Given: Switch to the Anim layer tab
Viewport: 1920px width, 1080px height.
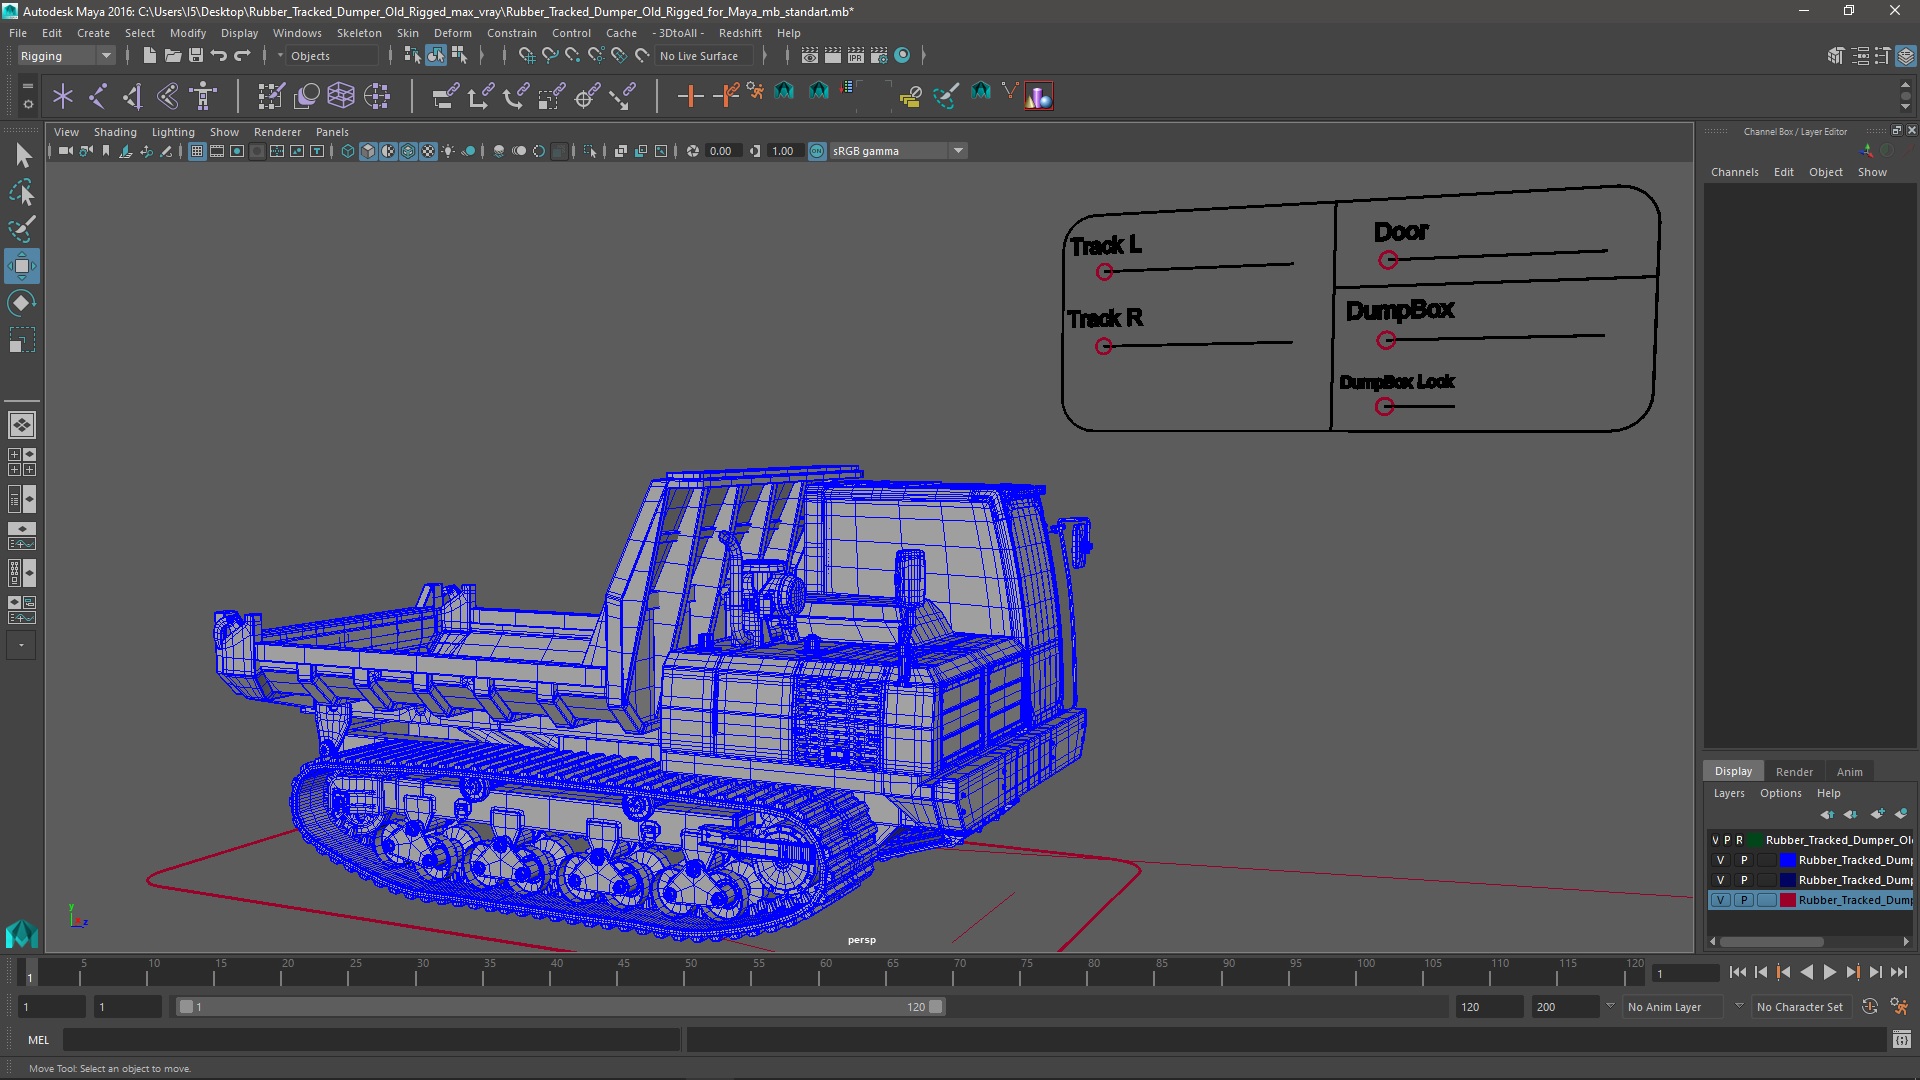Looking at the screenshot, I should coord(1849,771).
